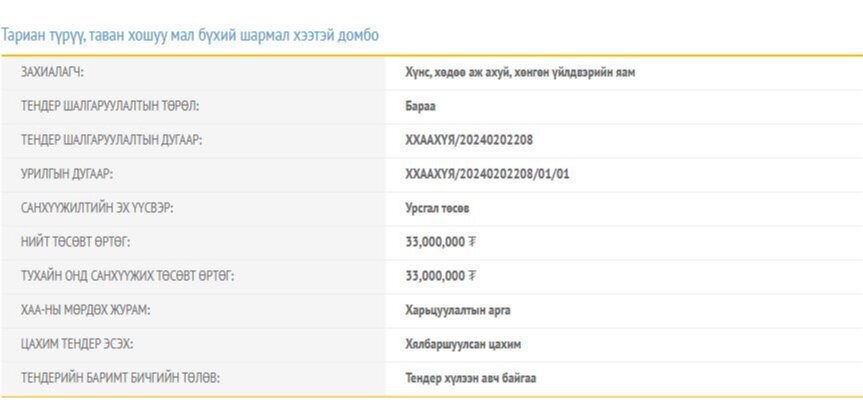
Task: Click 'ХАА-НЫ МӨРДӨХ ЖУРАМ:' label
Action: click(86, 310)
